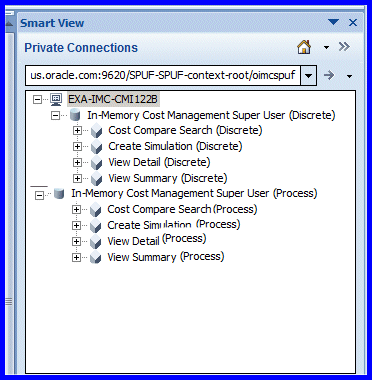Collapse the EXA-IMC-CMI122B server node

tap(37, 99)
